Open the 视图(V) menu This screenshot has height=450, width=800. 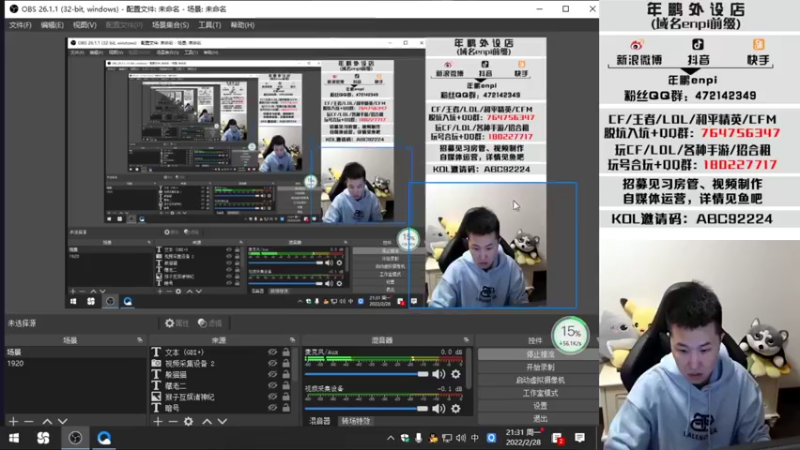coord(84,25)
